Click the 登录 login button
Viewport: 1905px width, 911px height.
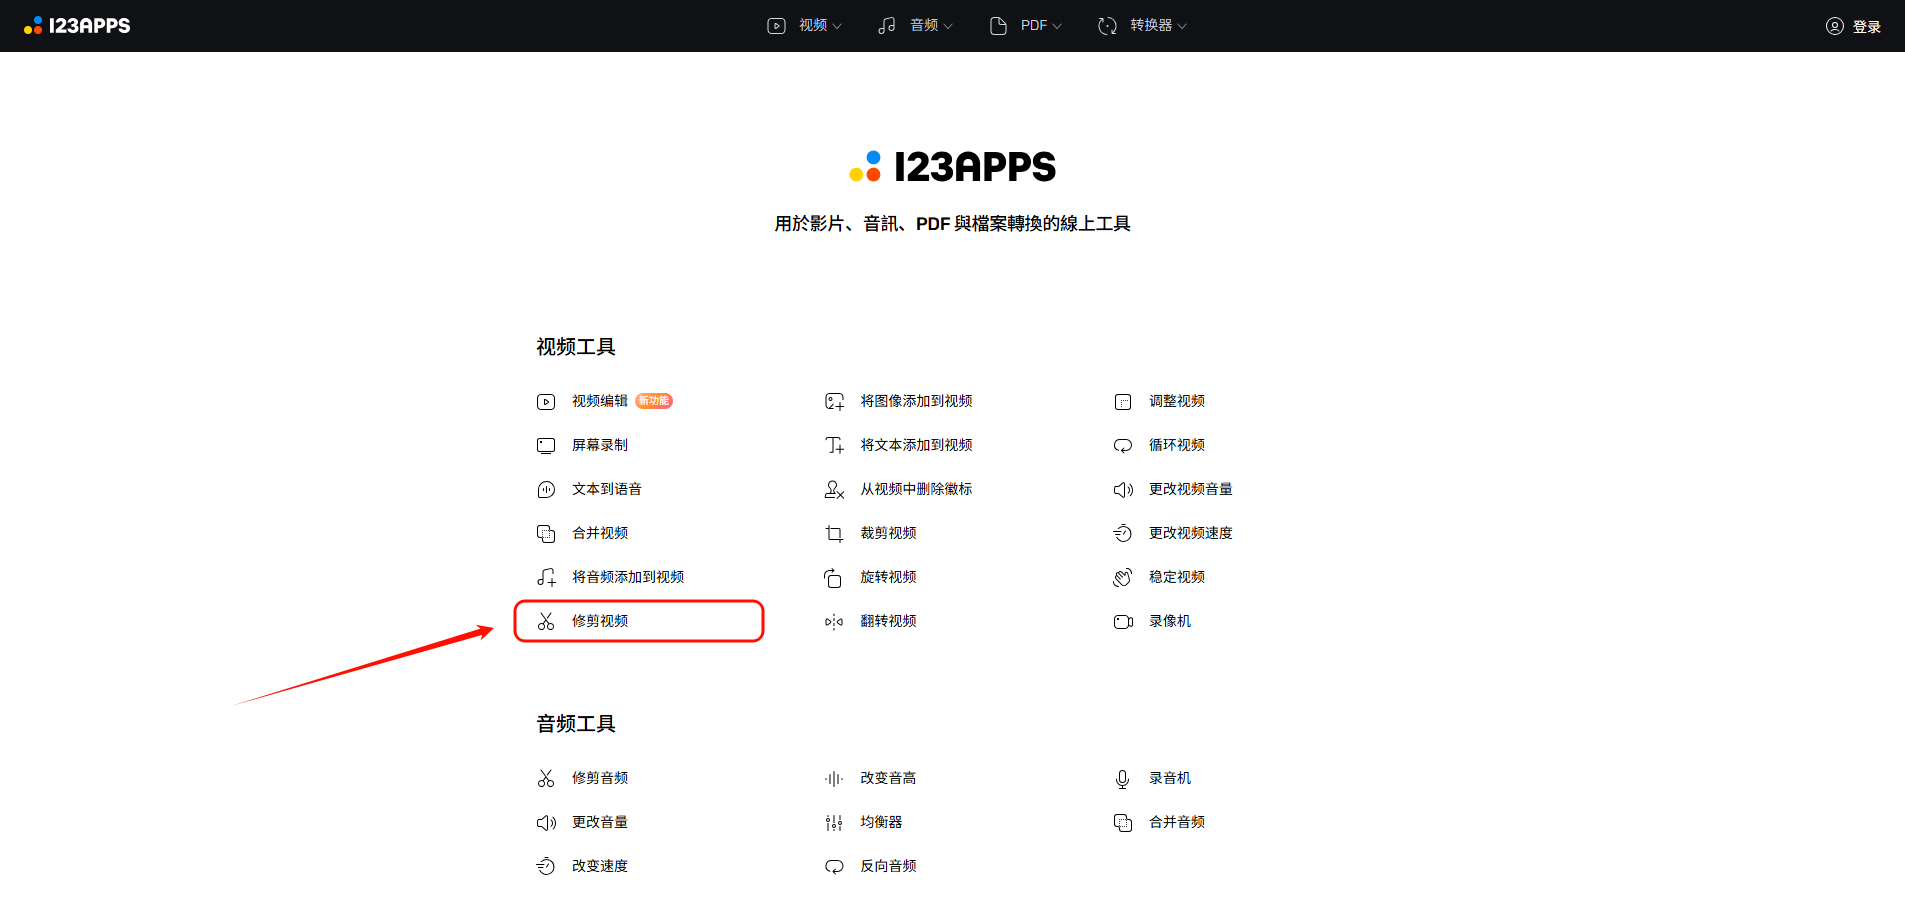point(1853,26)
